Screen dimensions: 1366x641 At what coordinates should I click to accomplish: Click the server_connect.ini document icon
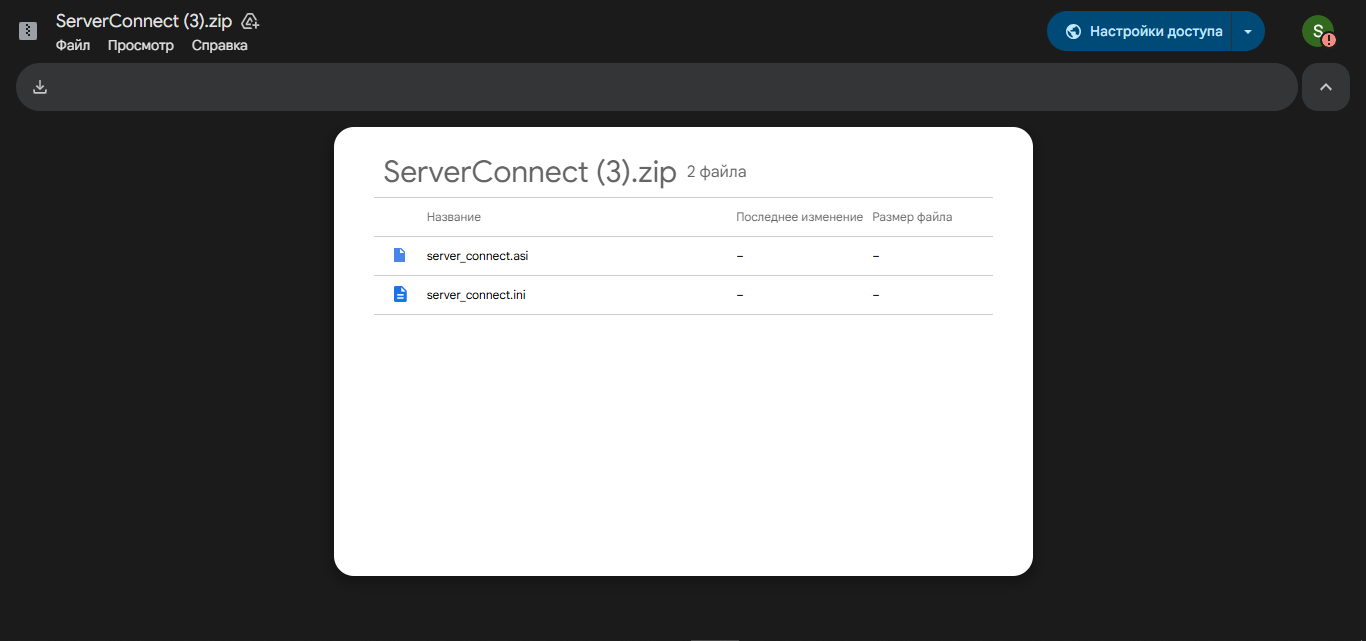[x=400, y=294]
